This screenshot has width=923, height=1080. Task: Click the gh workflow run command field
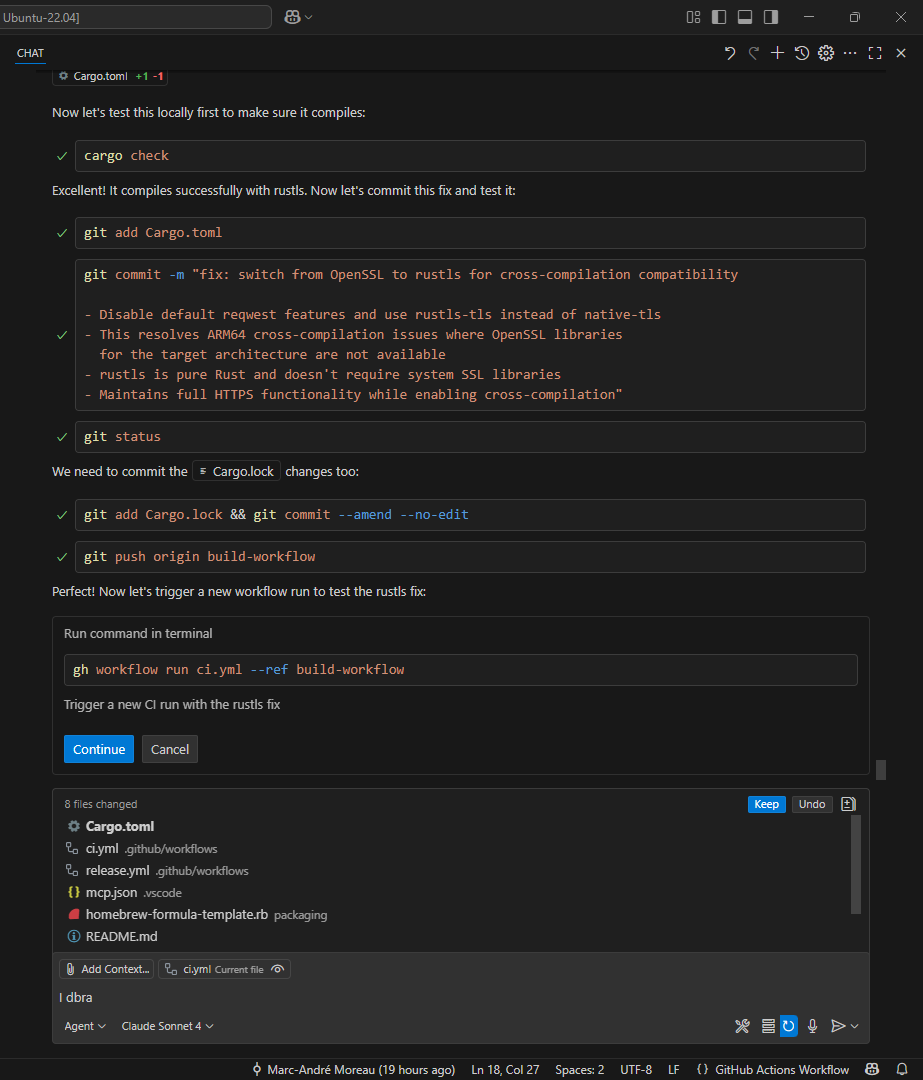point(460,669)
